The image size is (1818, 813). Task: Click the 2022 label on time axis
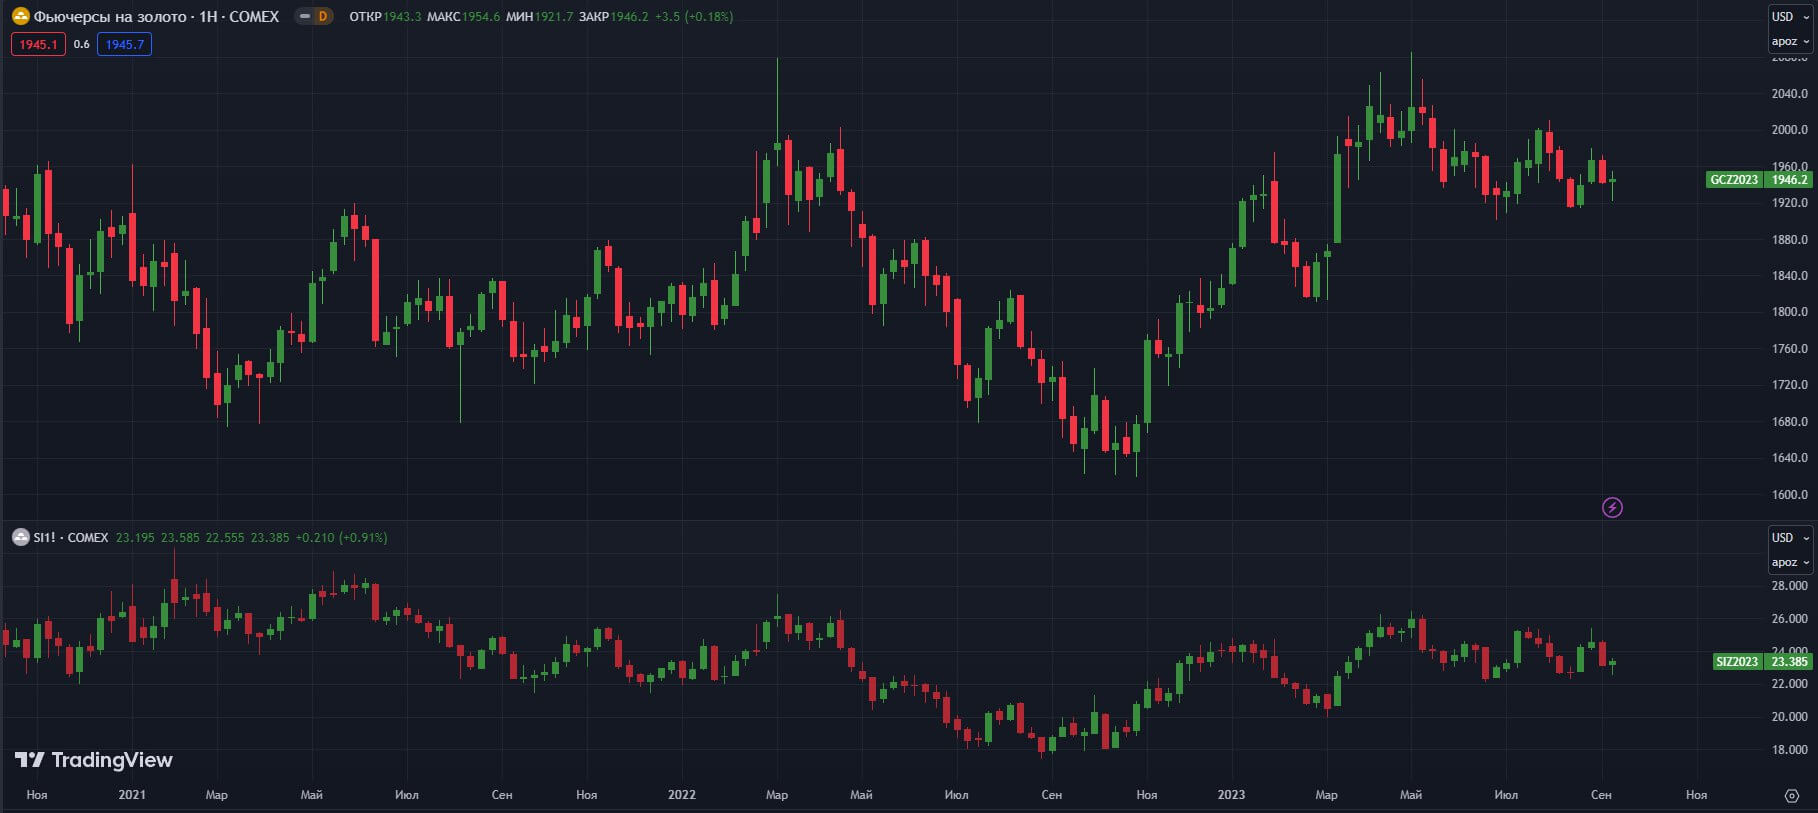click(x=682, y=795)
